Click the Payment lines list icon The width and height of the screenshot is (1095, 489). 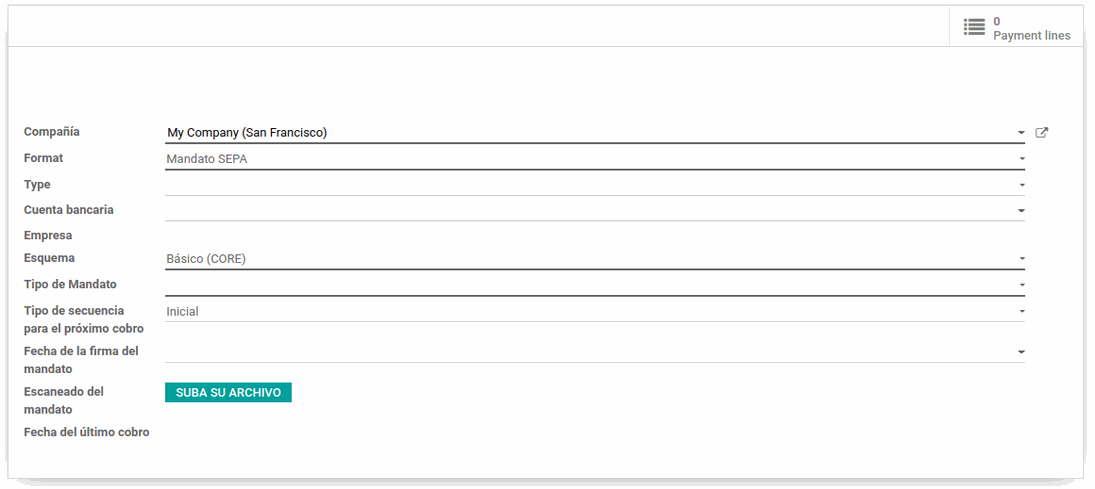[974, 28]
